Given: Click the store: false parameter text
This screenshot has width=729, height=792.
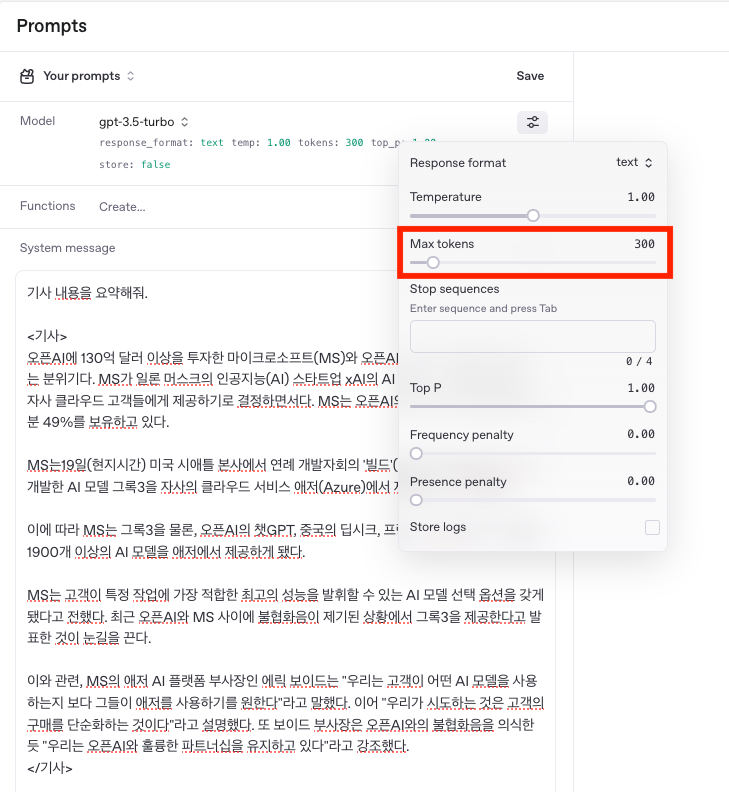Looking at the screenshot, I should [135, 165].
